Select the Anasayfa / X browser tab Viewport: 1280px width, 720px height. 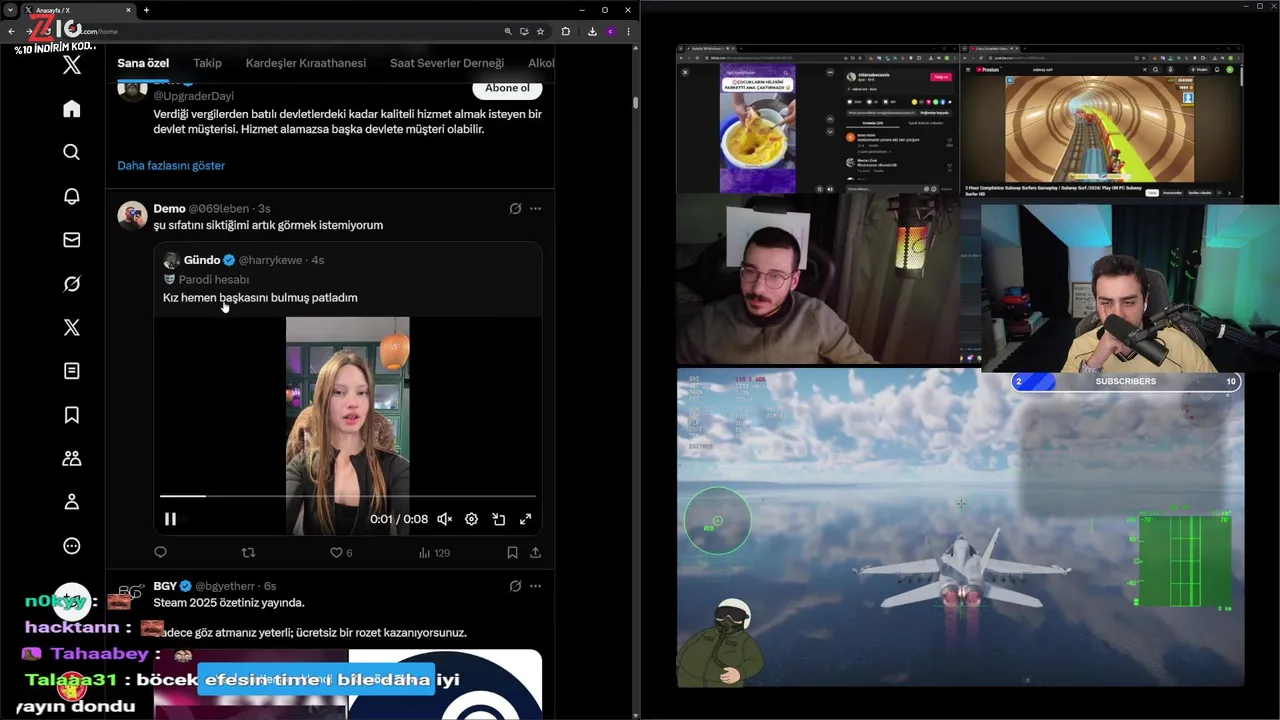click(x=78, y=10)
